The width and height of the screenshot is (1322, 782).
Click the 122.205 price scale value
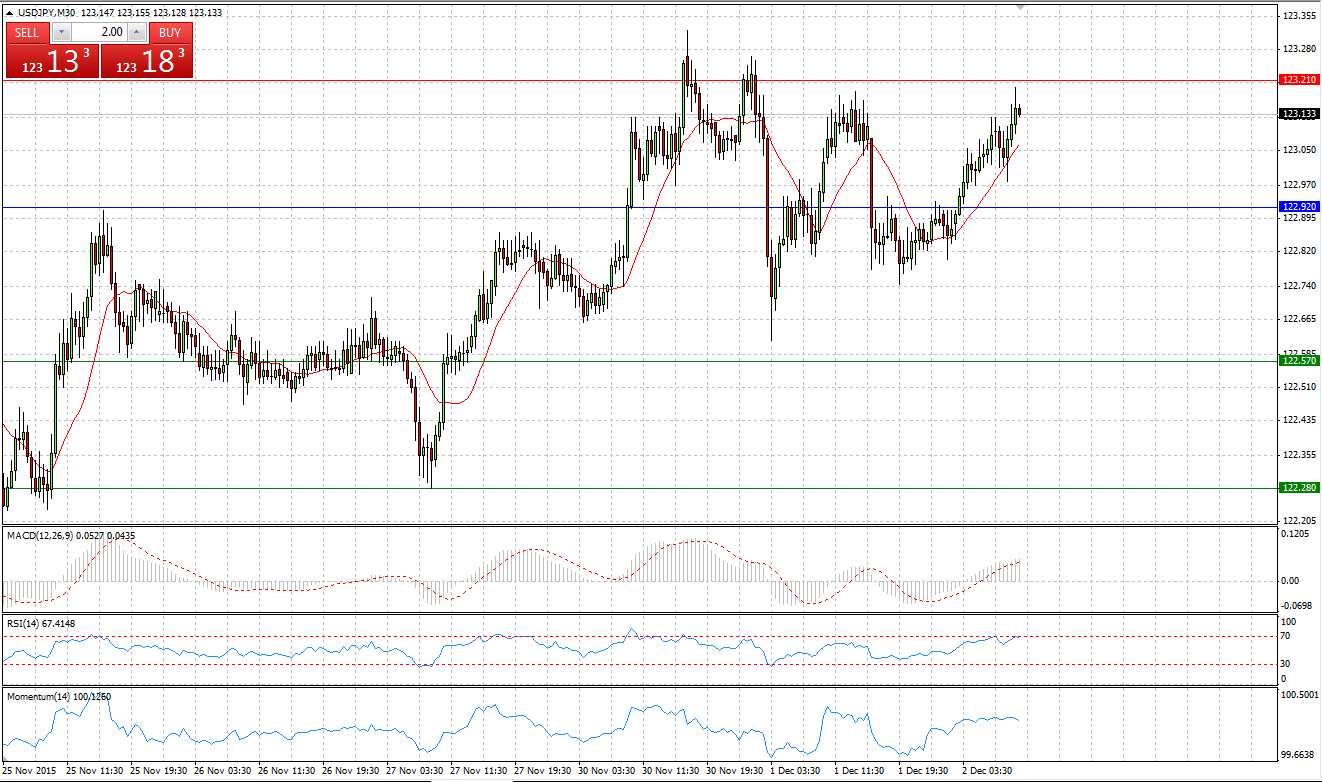(x=1299, y=521)
